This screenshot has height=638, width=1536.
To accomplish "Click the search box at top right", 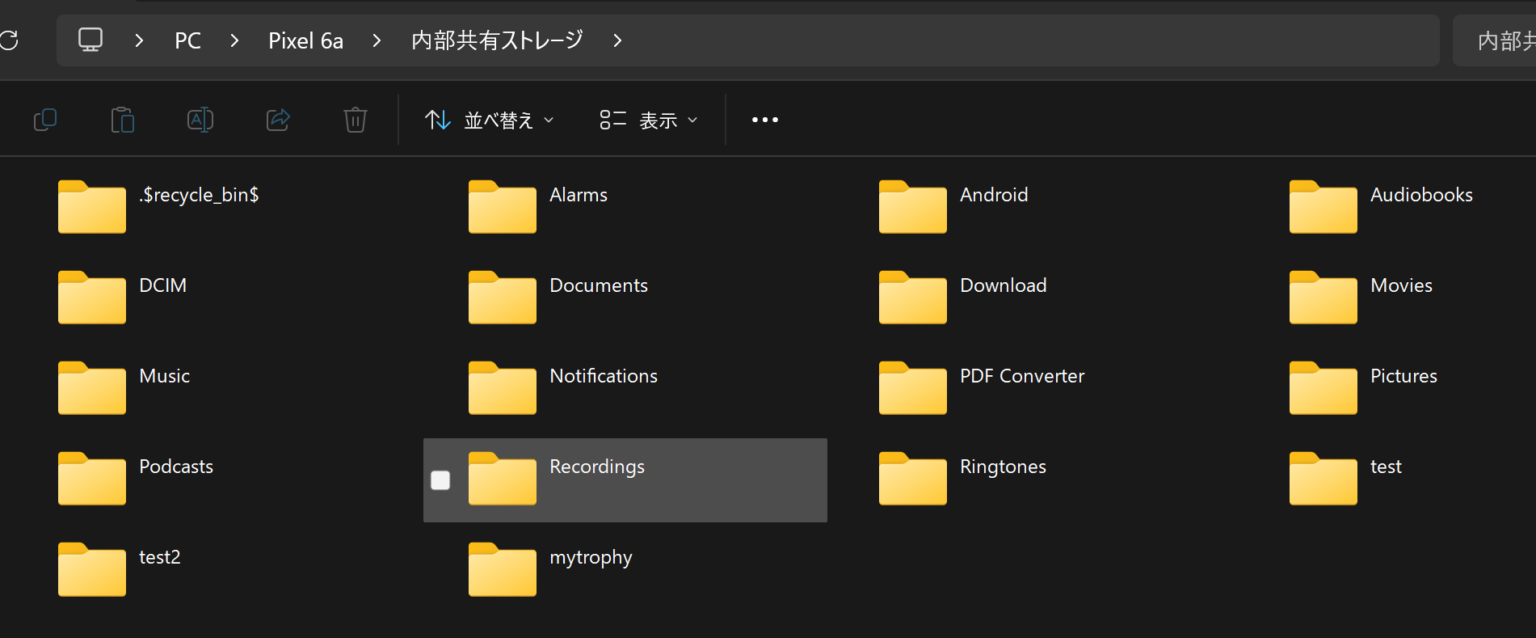I will [x=1500, y=41].
